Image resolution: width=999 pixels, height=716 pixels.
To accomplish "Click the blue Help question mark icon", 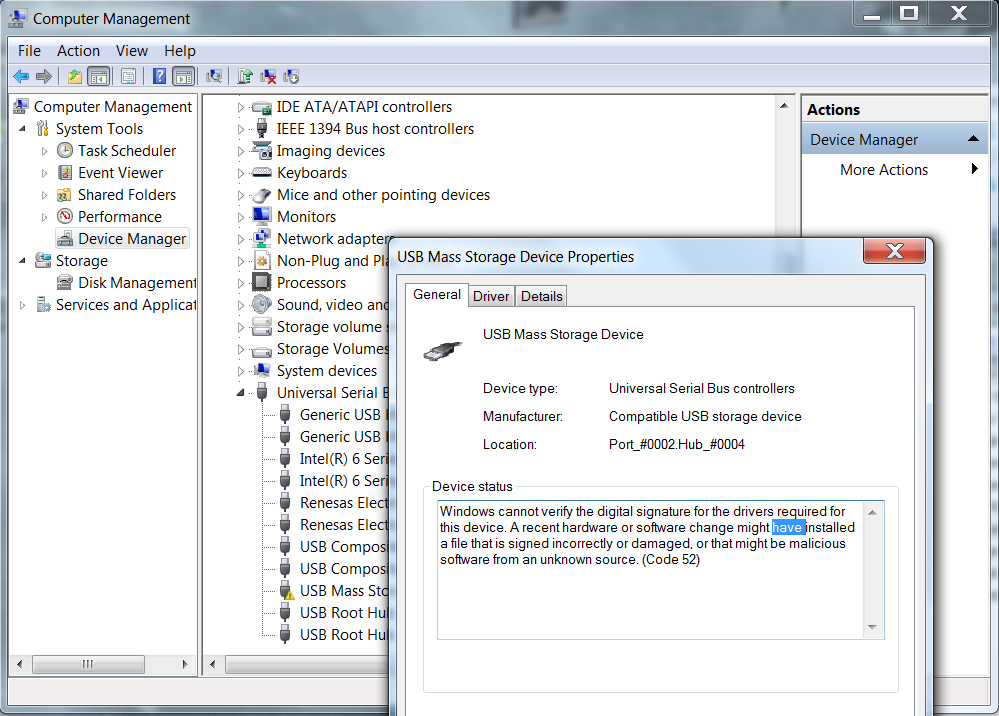I will 159,76.
